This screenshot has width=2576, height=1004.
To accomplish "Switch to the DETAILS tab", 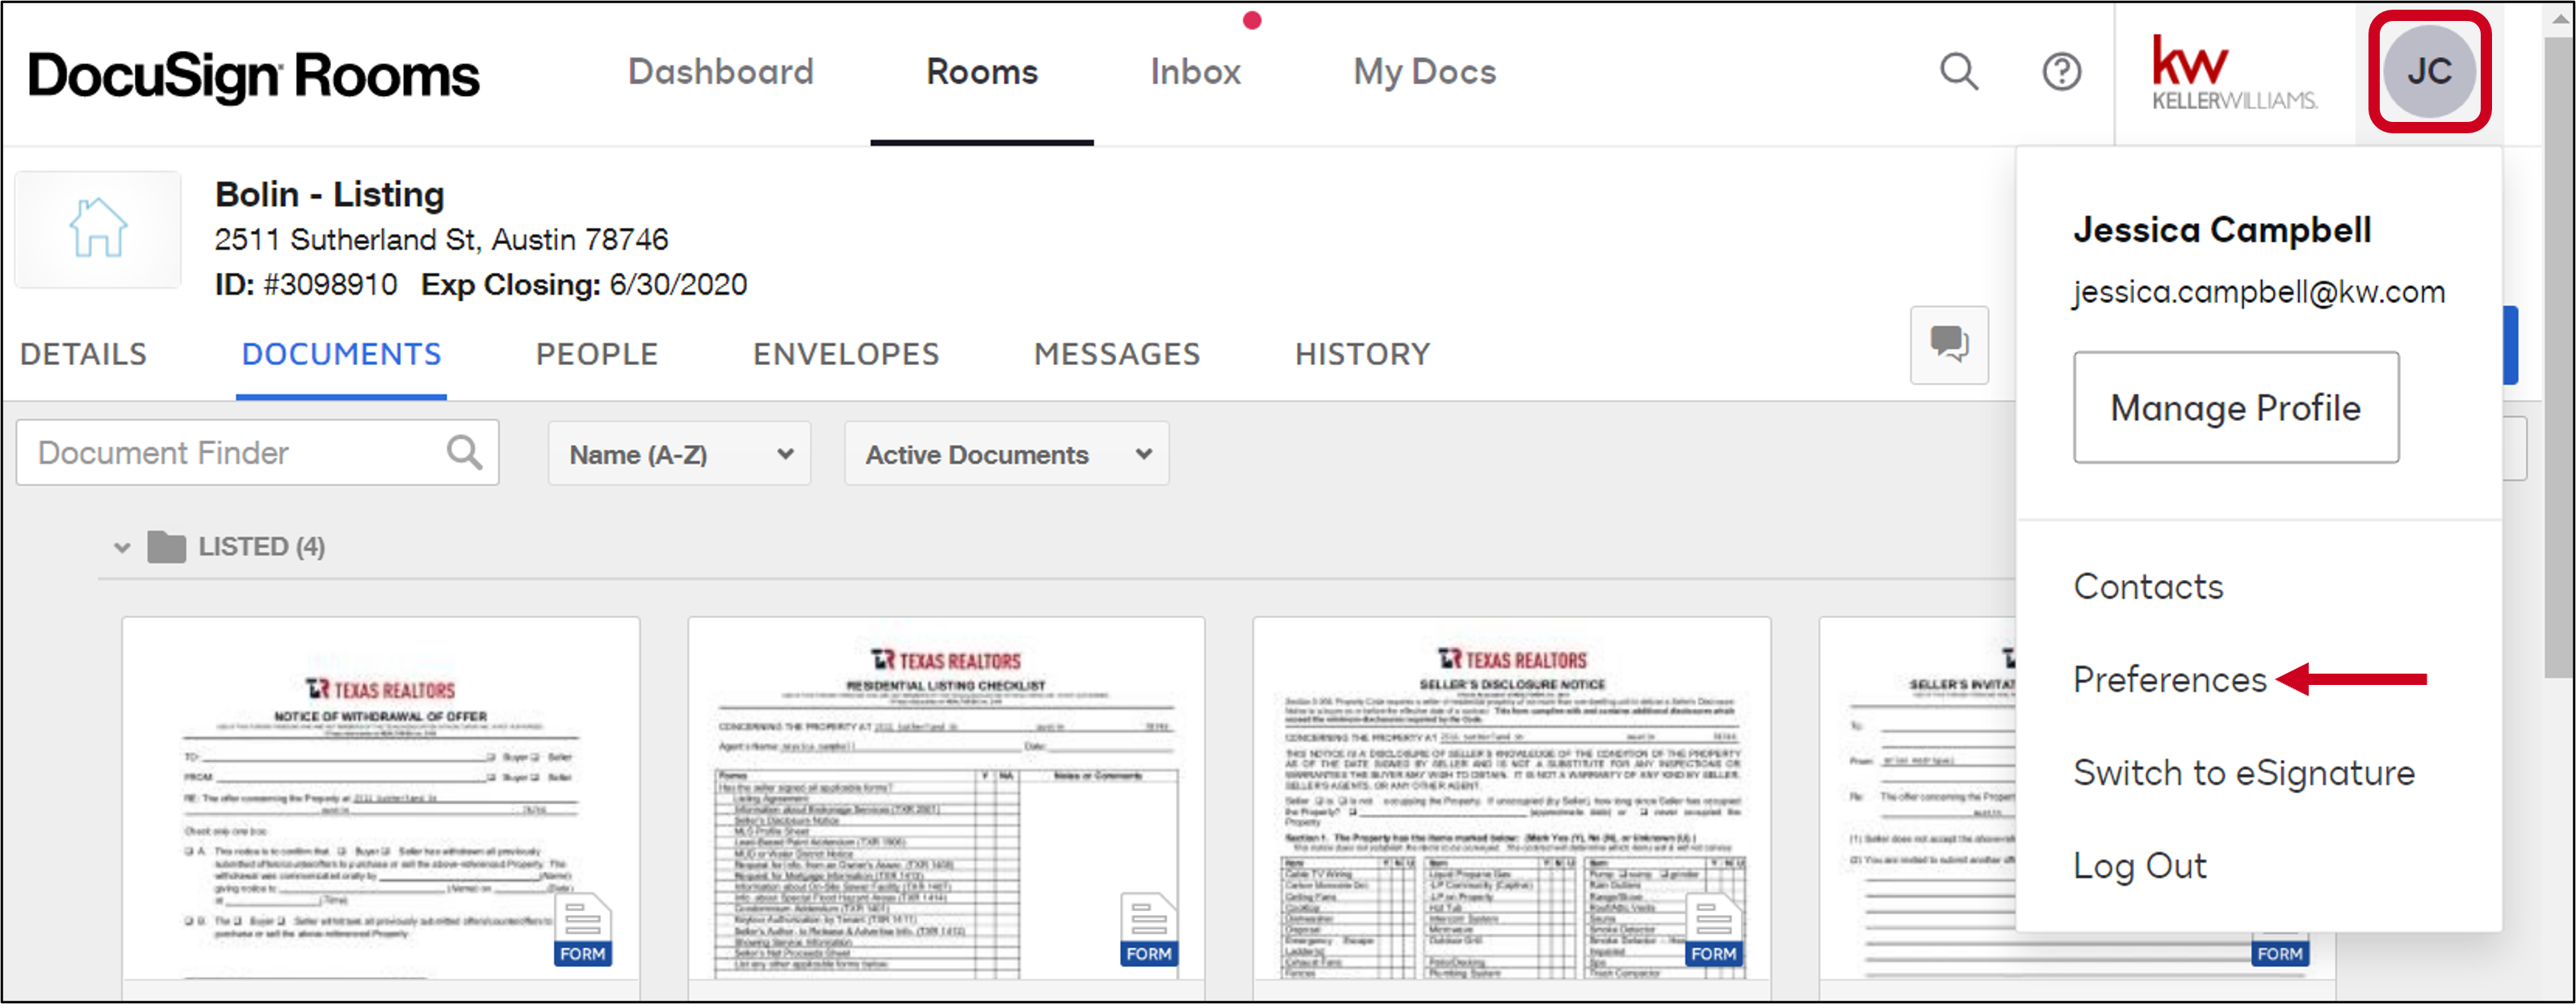I will [83, 354].
